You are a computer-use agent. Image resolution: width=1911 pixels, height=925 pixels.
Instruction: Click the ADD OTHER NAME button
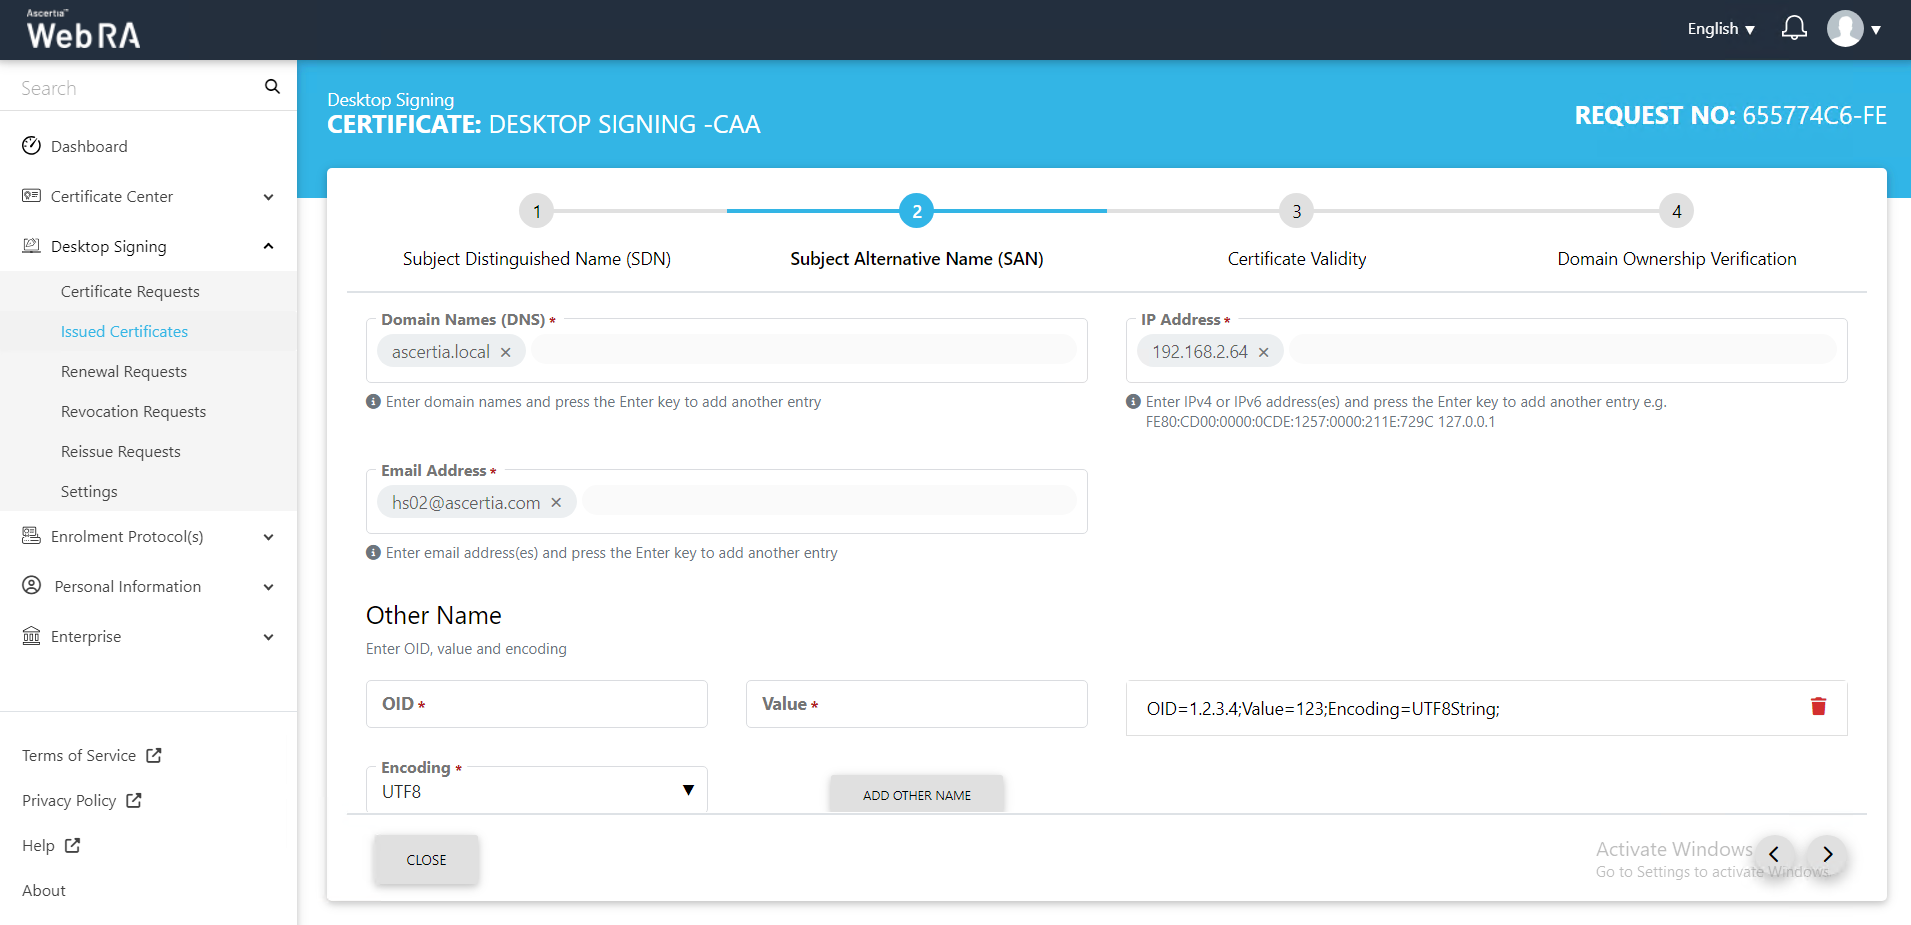pyautogui.click(x=916, y=795)
